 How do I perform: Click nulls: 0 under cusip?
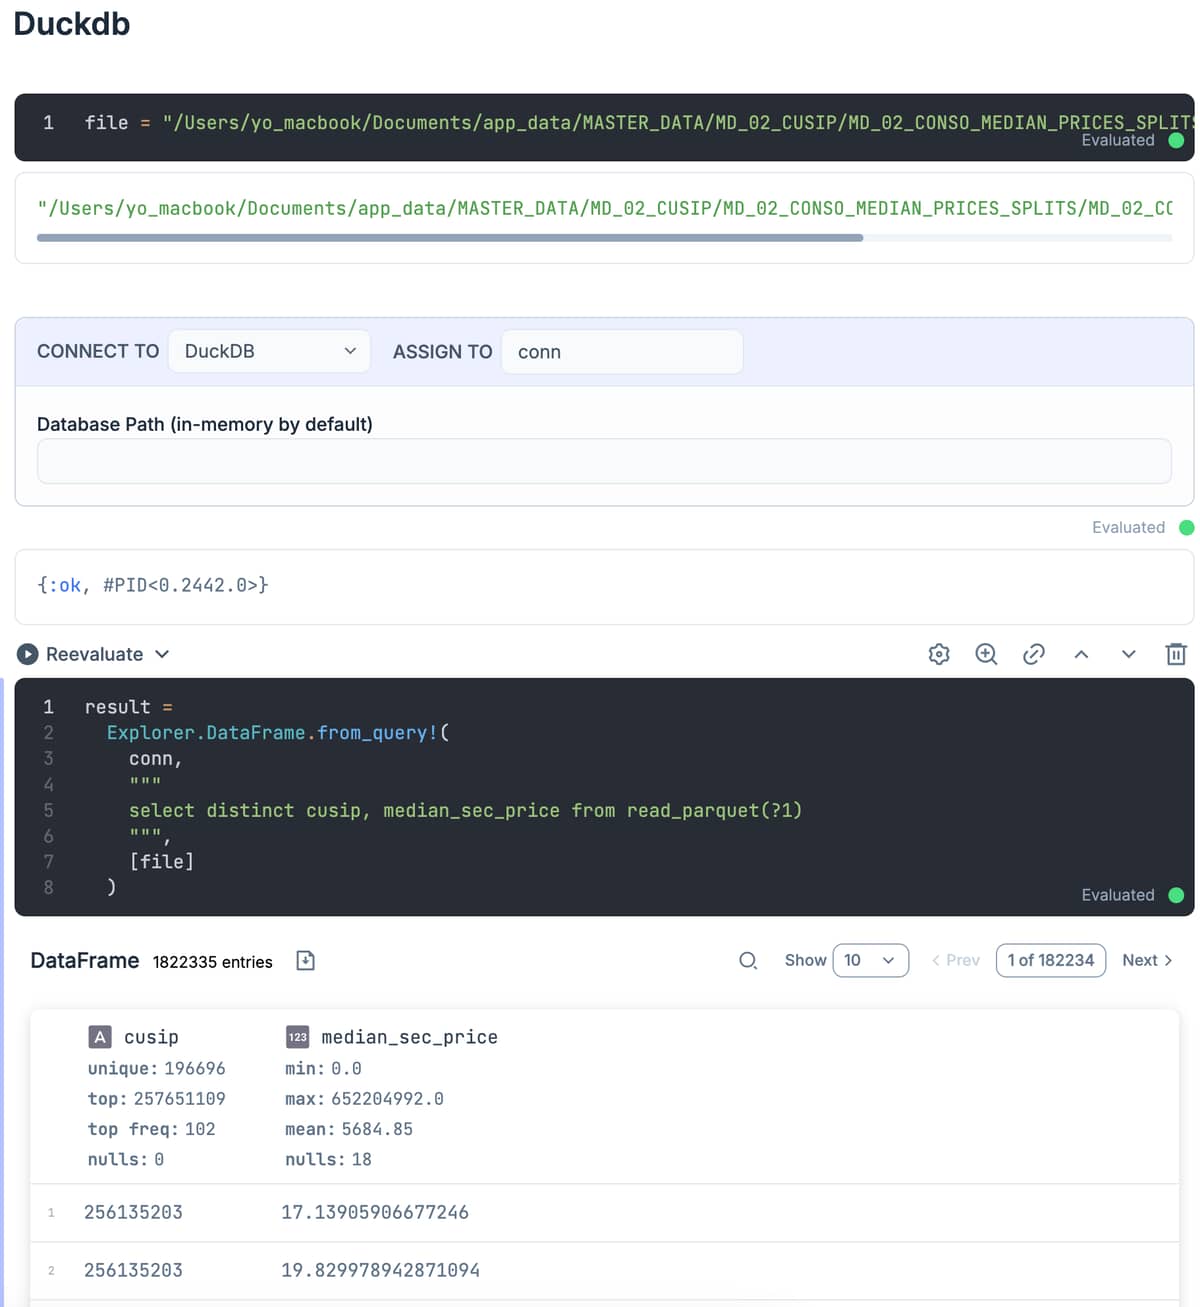coord(126,1159)
